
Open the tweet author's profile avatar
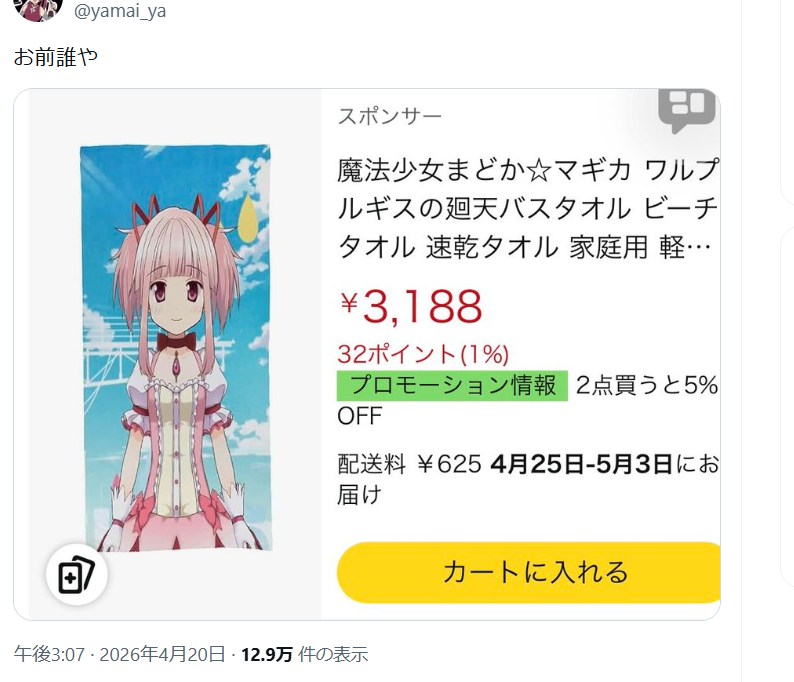tap(38, 8)
